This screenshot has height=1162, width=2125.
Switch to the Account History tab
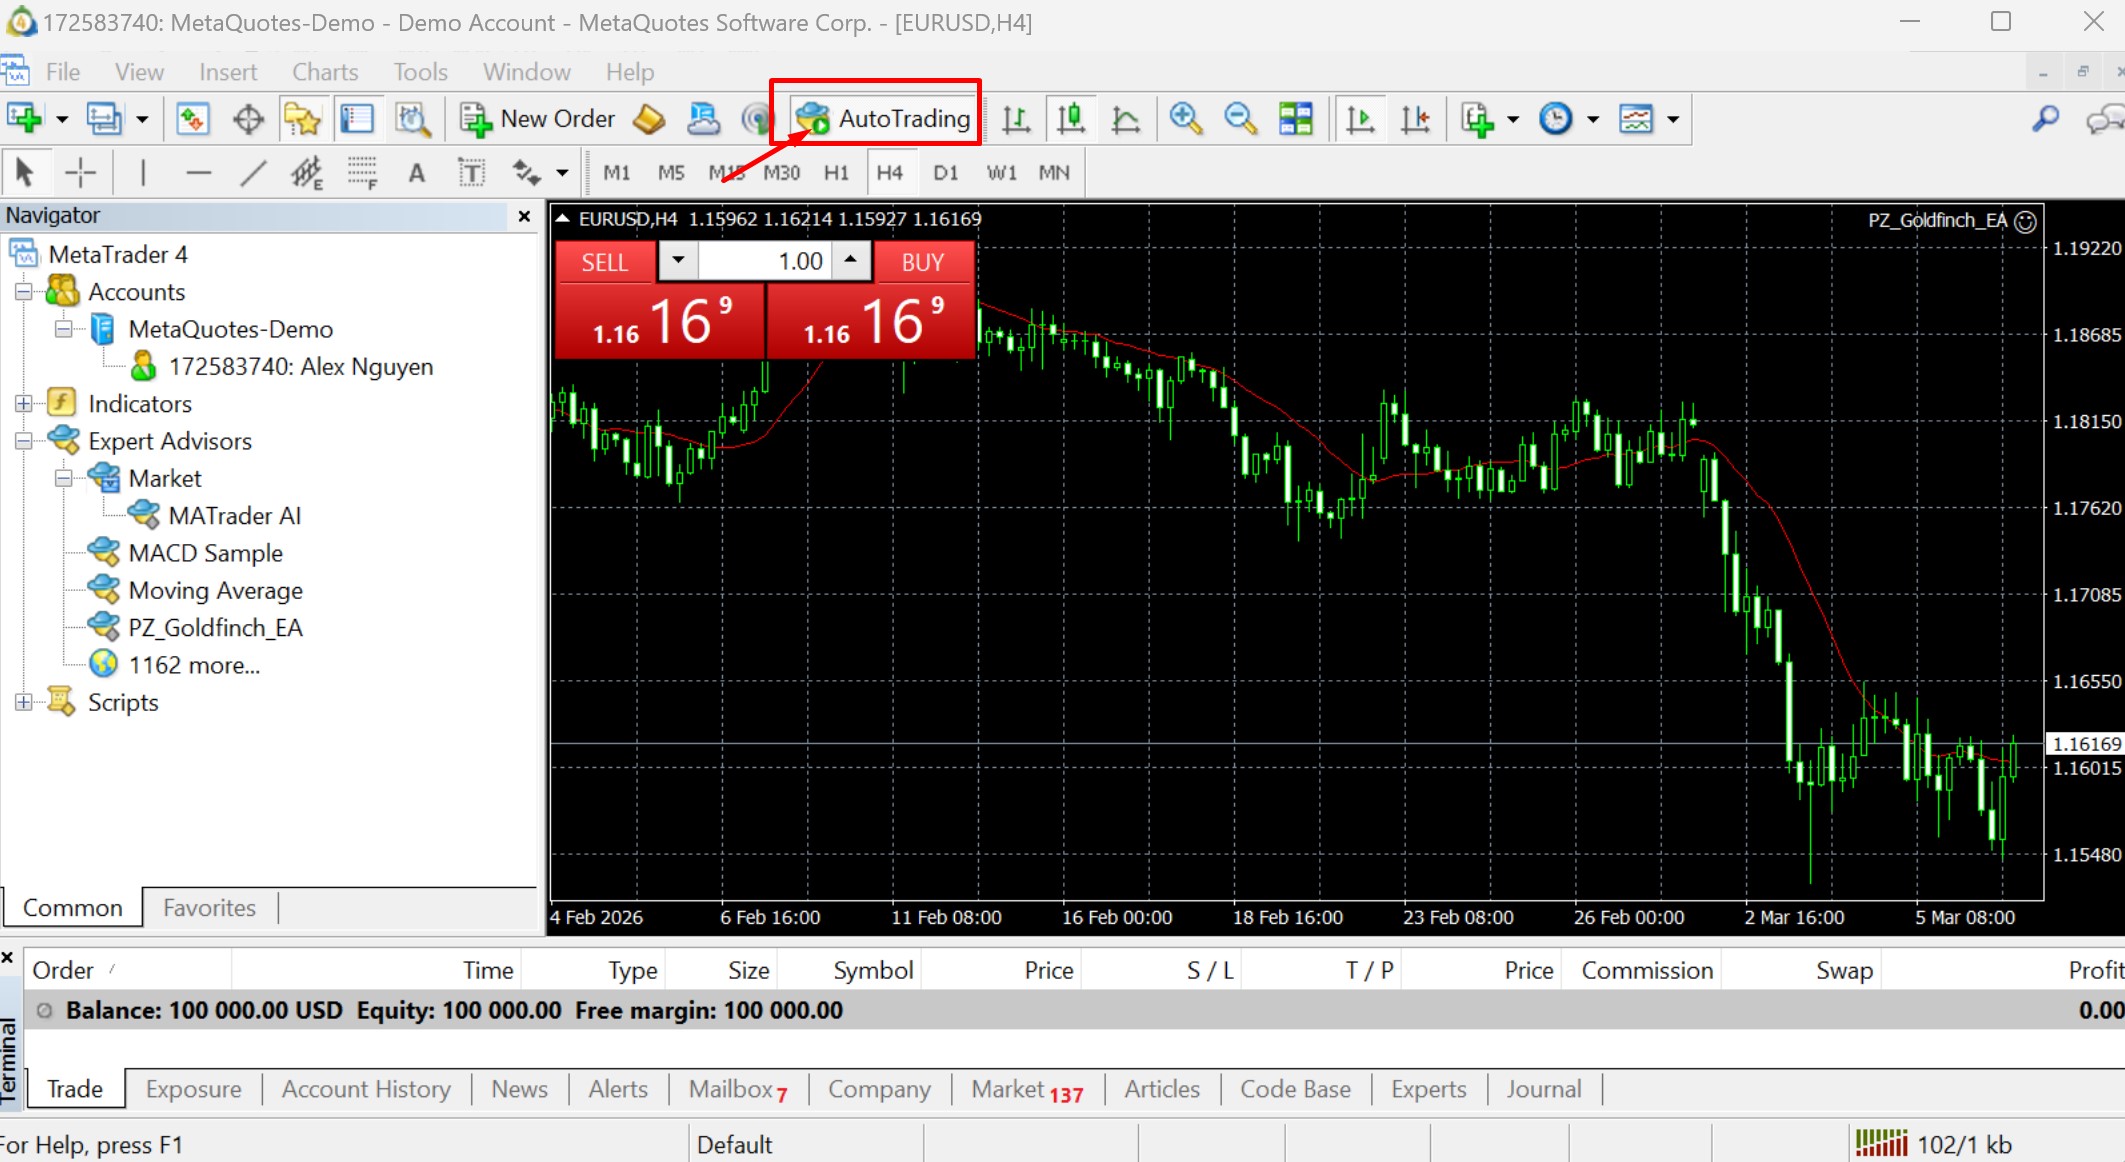pos(365,1089)
